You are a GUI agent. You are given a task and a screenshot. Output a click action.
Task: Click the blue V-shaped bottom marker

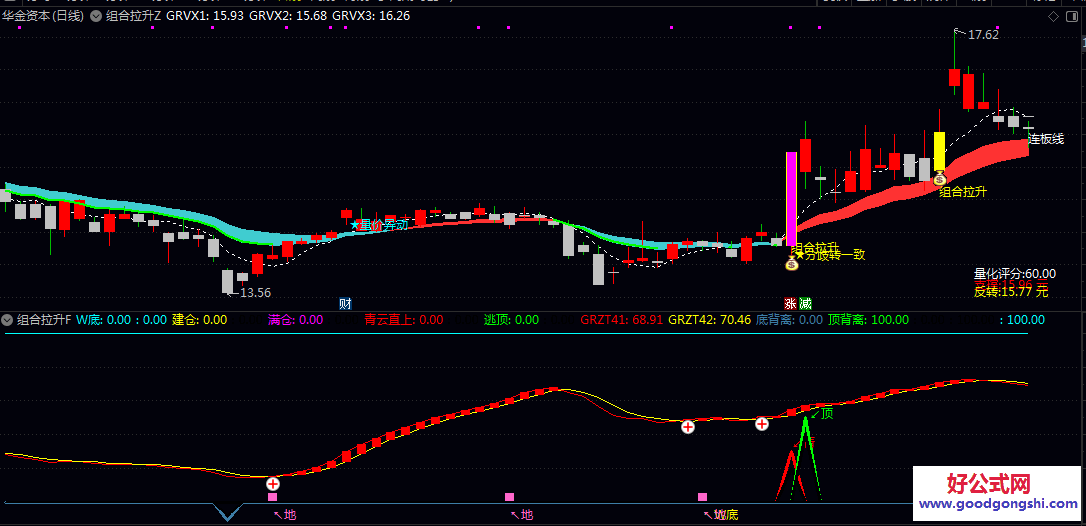(x=226, y=513)
